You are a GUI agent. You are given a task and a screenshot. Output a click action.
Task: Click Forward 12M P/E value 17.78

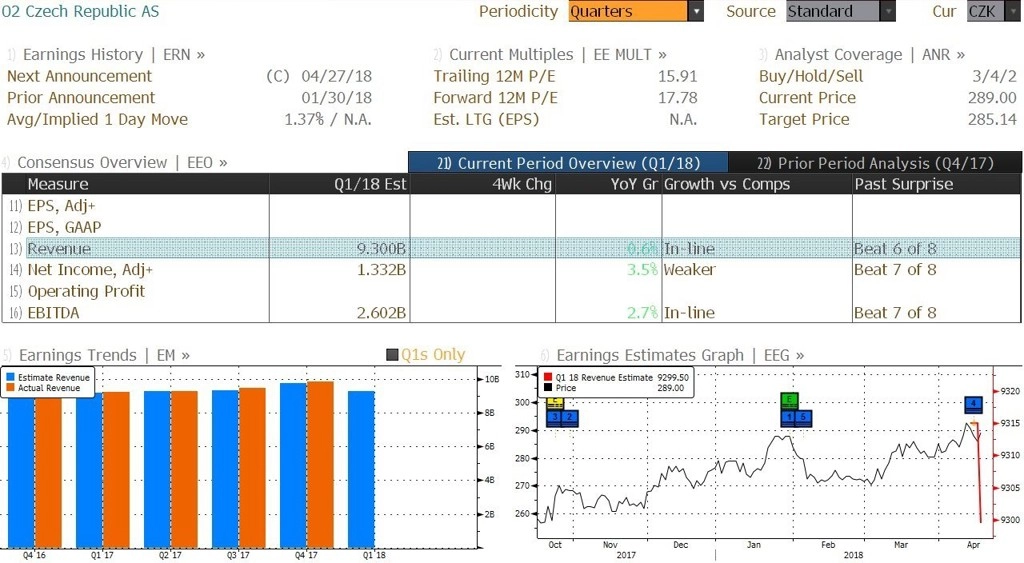(x=678, y=98)
